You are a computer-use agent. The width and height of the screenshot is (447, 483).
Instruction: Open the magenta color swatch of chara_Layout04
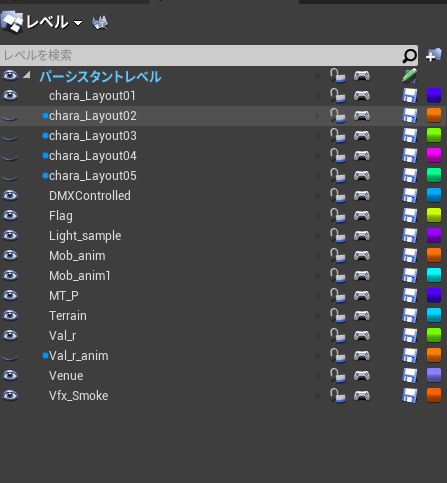(434, 155)
